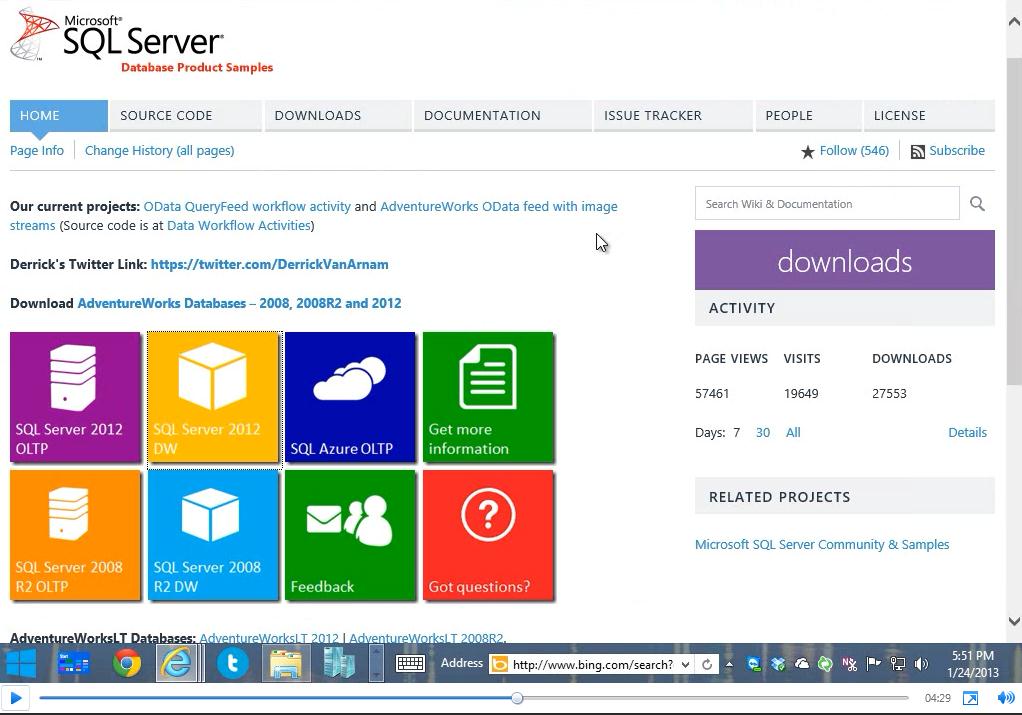1022x715 pixels.
Task: Open the Action Center flag icon
Action: pyautogui.click(x=873, y=664)
